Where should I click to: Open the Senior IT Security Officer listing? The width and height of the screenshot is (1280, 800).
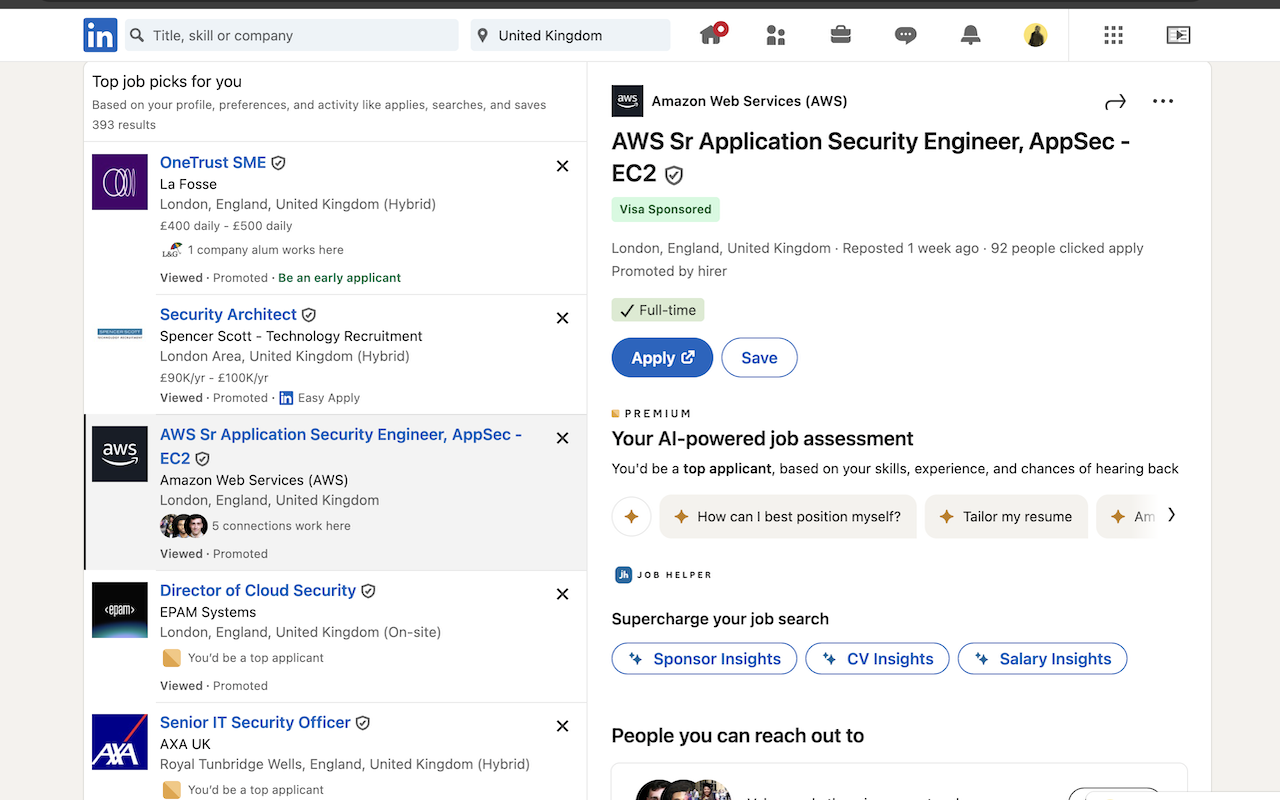[x=255, y=723]
